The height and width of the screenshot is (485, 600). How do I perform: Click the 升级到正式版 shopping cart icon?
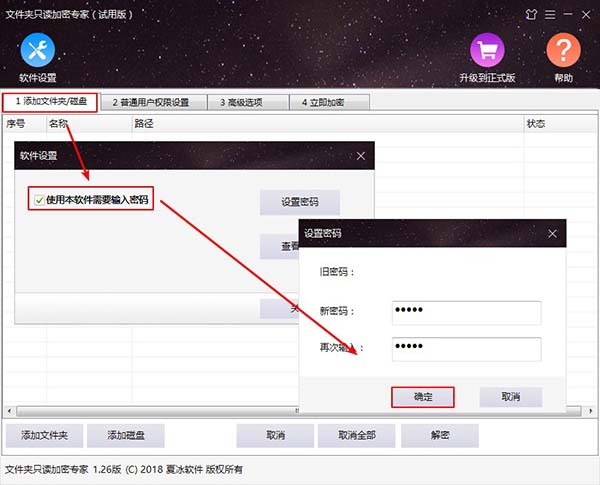coord(487,50)
